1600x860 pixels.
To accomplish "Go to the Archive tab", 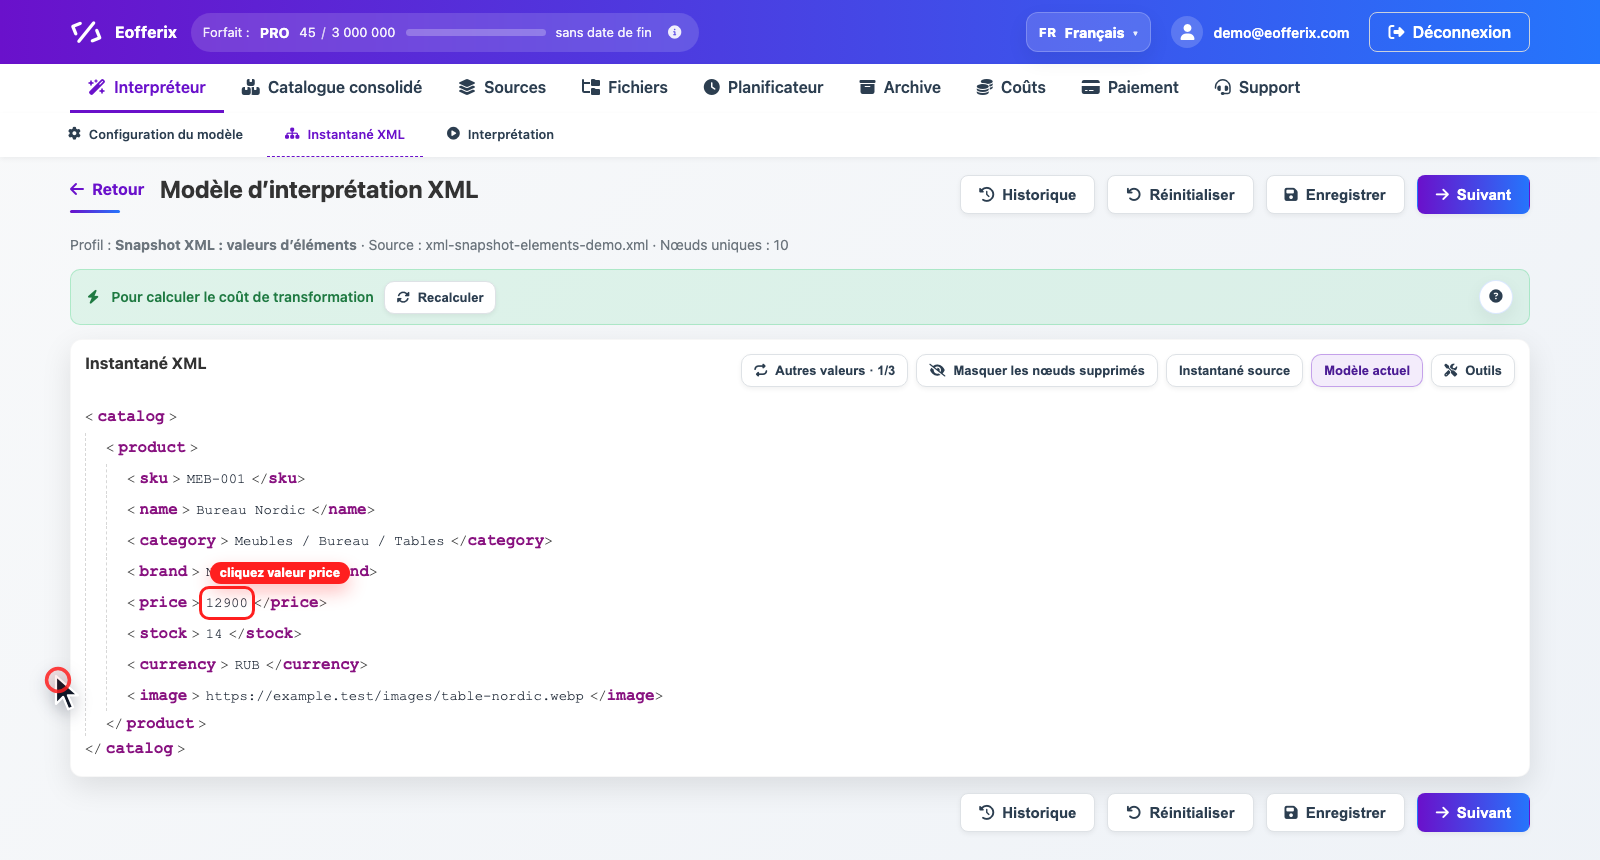I will click(900, 87).
